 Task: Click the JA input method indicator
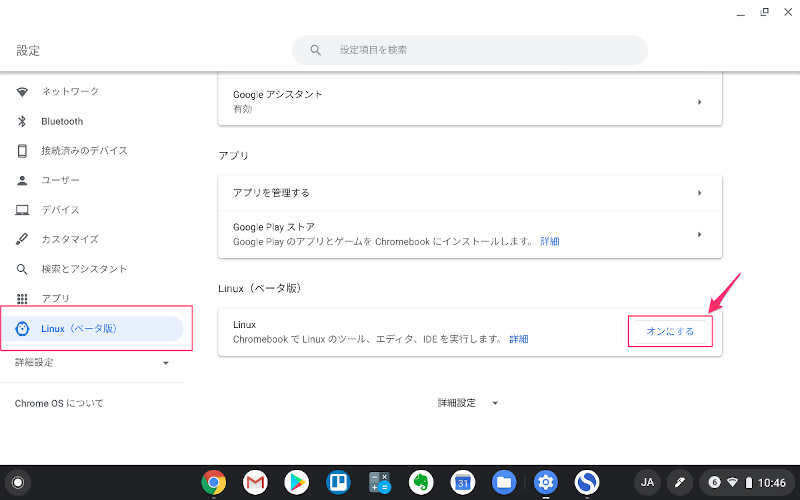tap(647, 482)
